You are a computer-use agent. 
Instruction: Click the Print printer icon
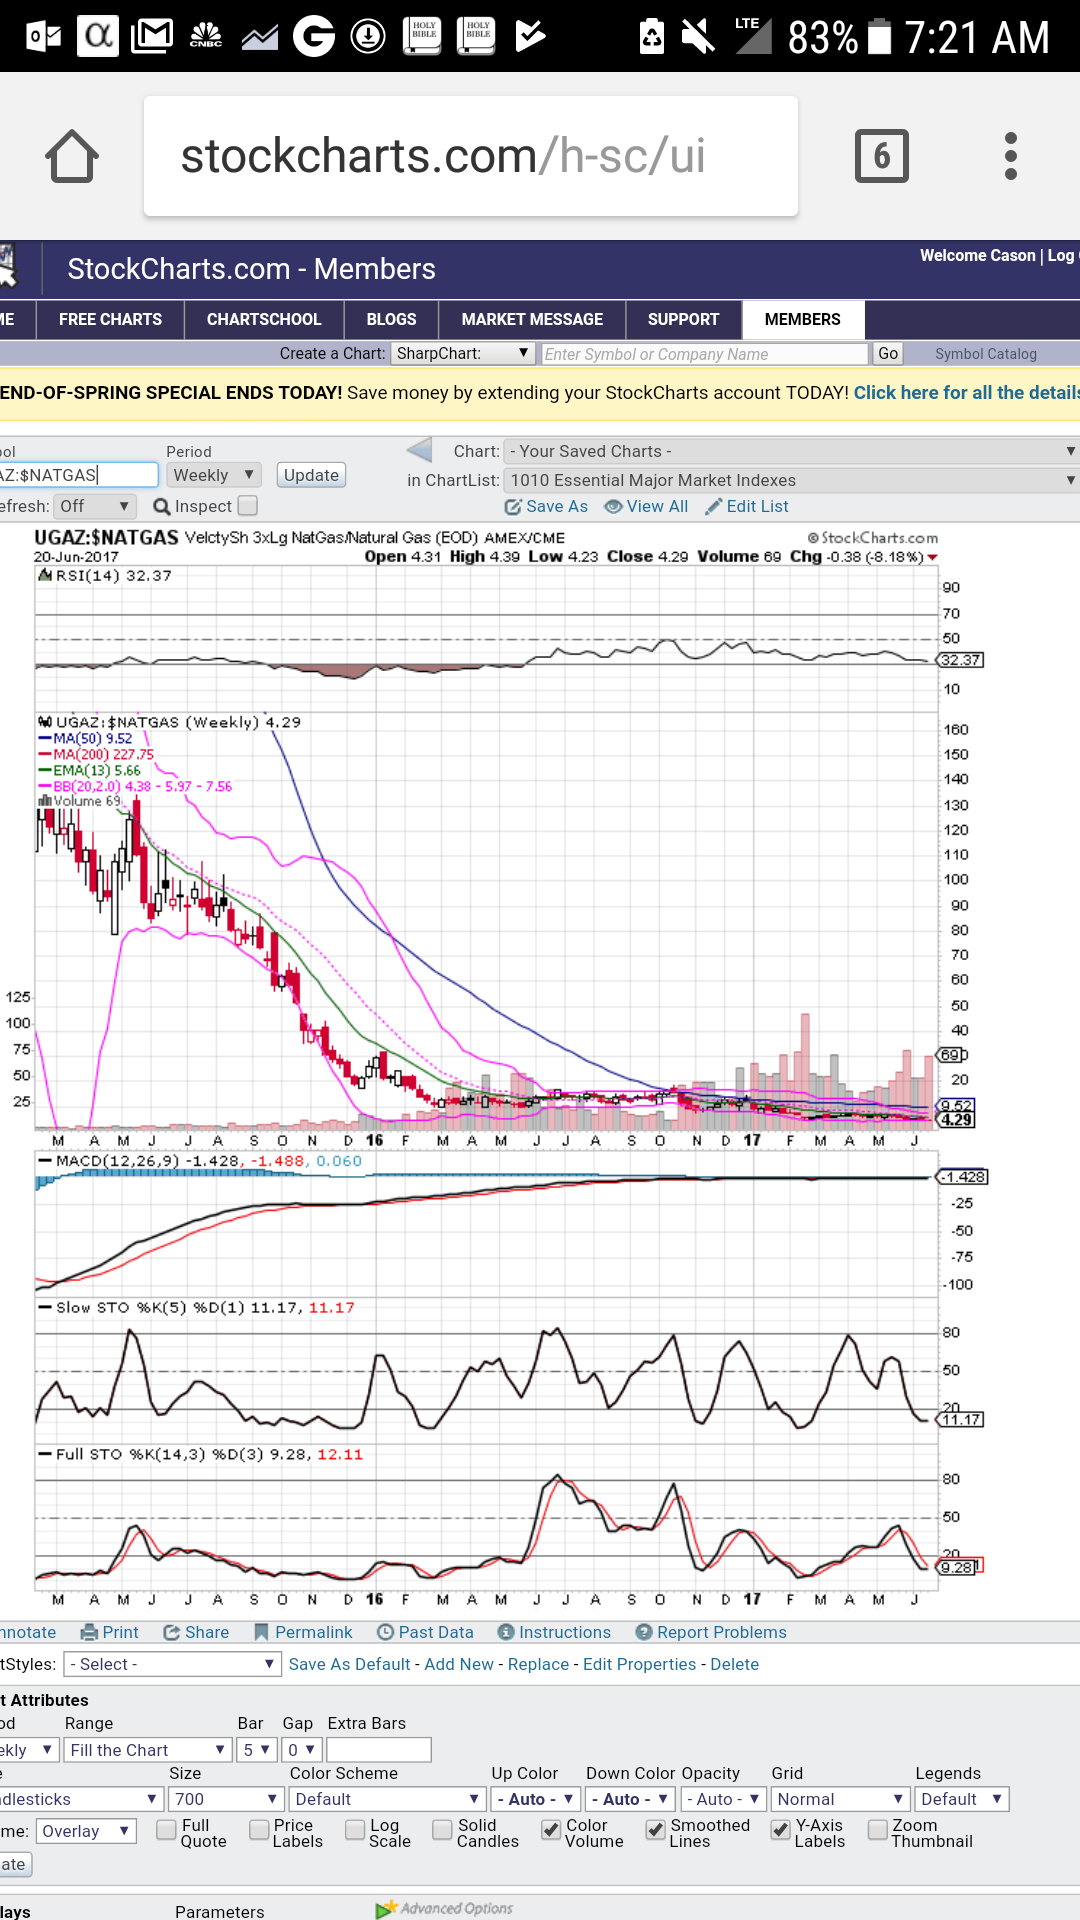[x=90, y=1633]
